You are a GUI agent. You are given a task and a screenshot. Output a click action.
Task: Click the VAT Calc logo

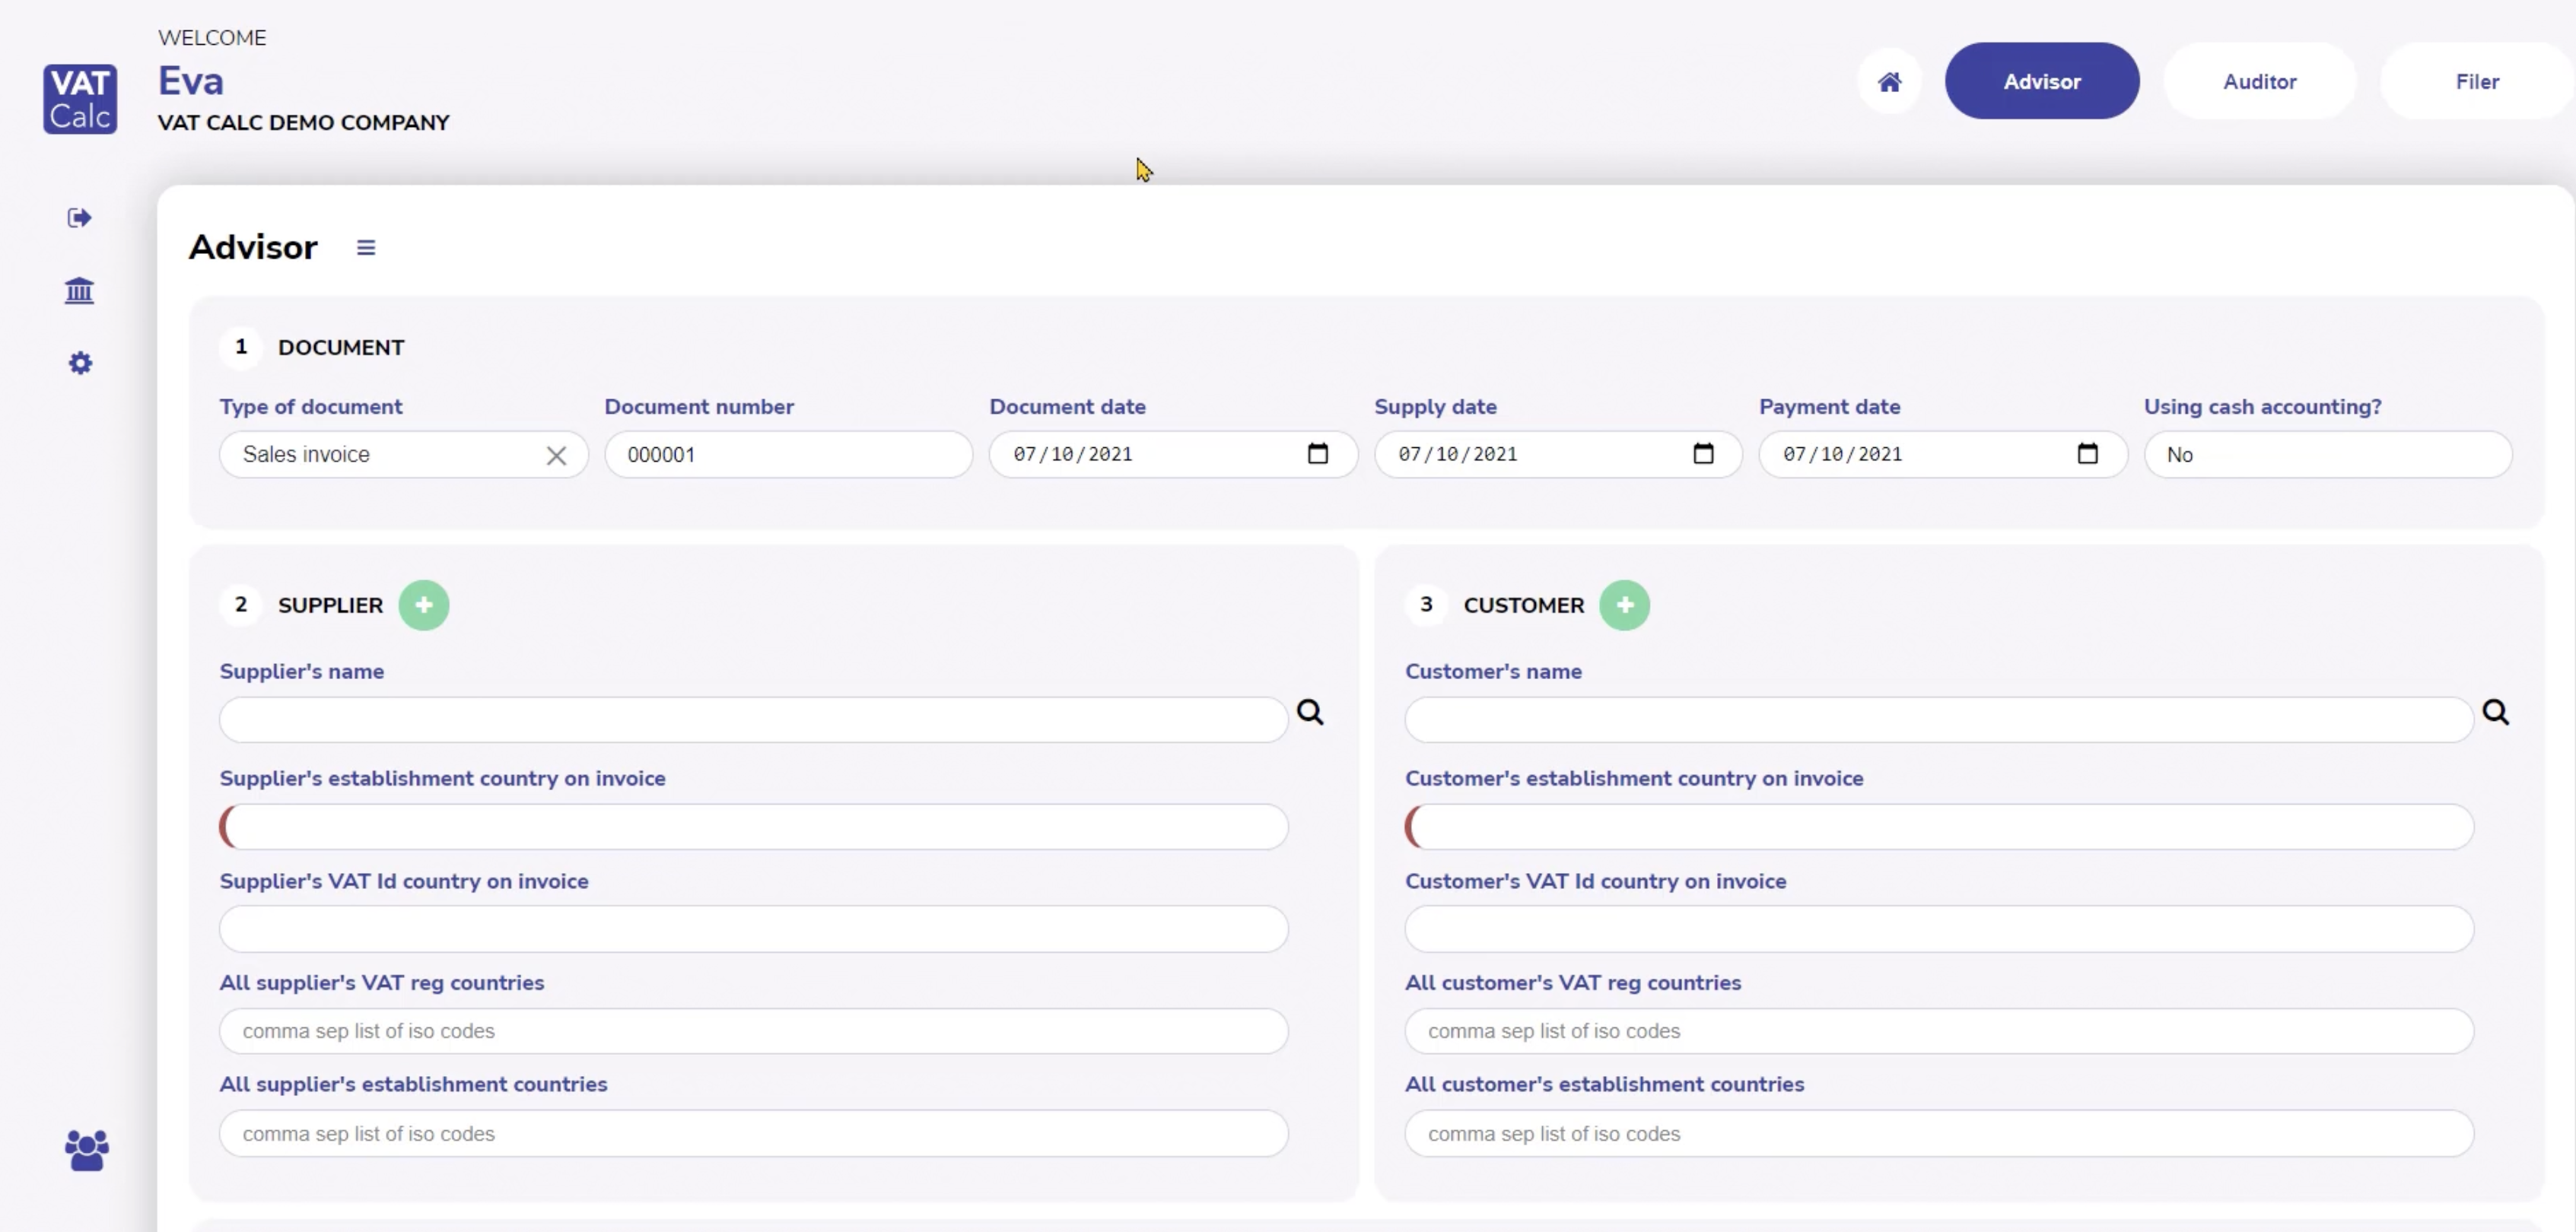point(80,98)
